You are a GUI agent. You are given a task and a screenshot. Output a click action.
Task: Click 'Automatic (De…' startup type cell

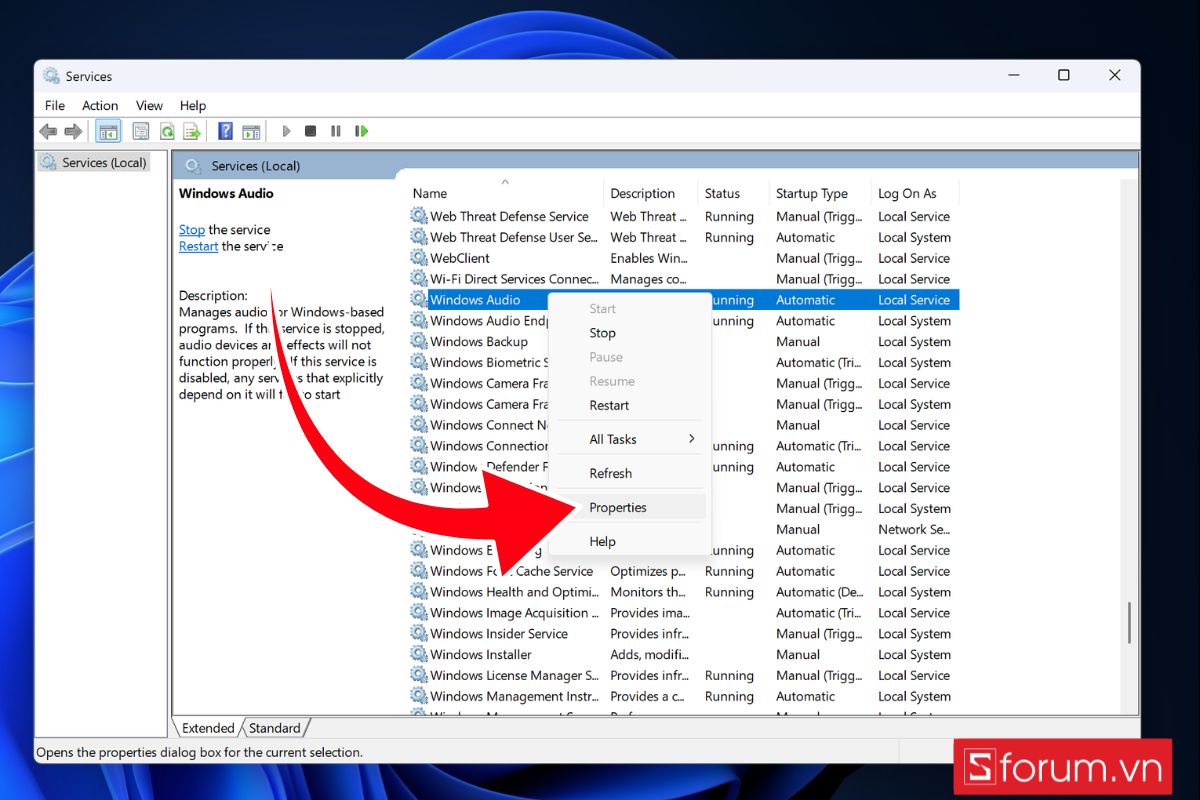[819, 592]
